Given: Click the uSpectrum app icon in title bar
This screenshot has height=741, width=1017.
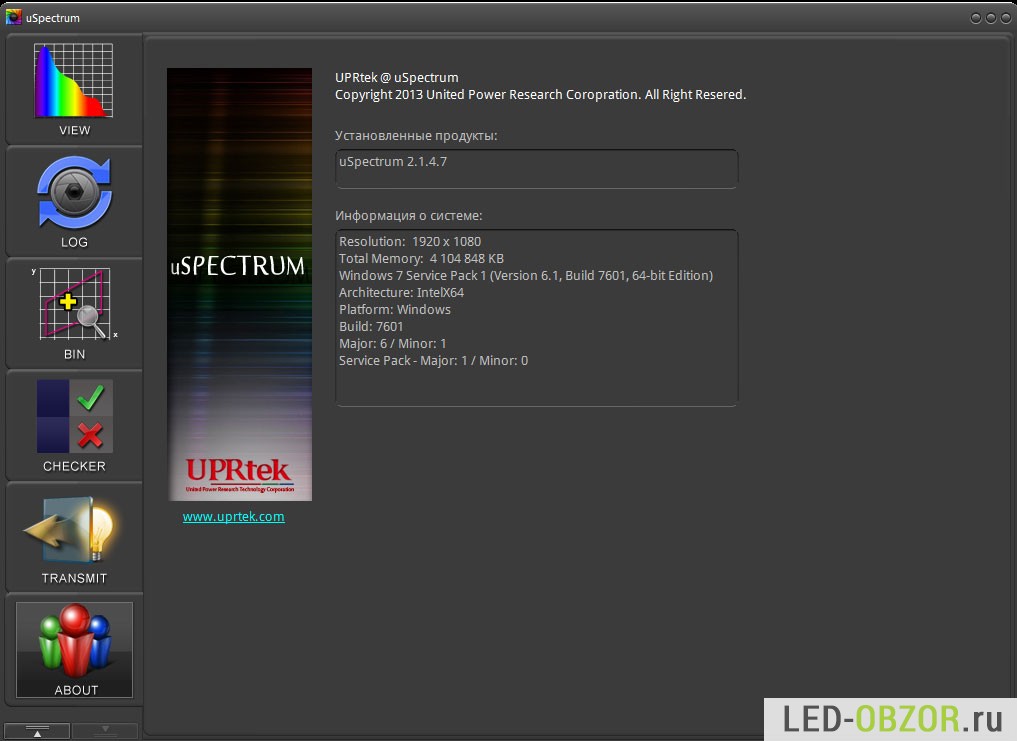Looking at the screenshot, I should (14, 17).
